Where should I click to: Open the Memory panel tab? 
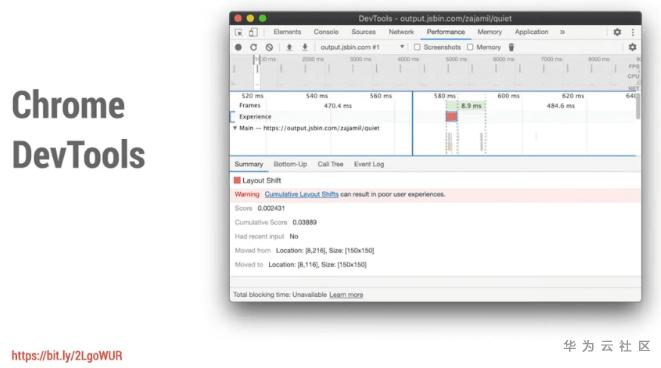[489, 32]
